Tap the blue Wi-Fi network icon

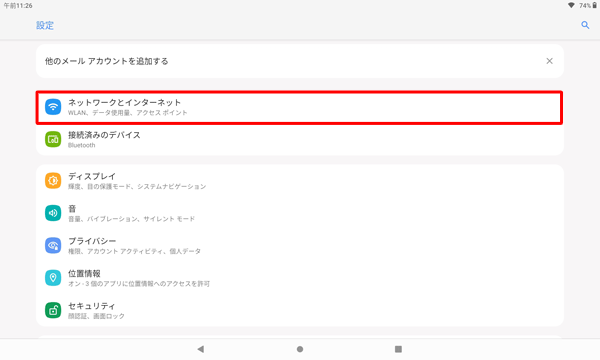click(53, 107)
